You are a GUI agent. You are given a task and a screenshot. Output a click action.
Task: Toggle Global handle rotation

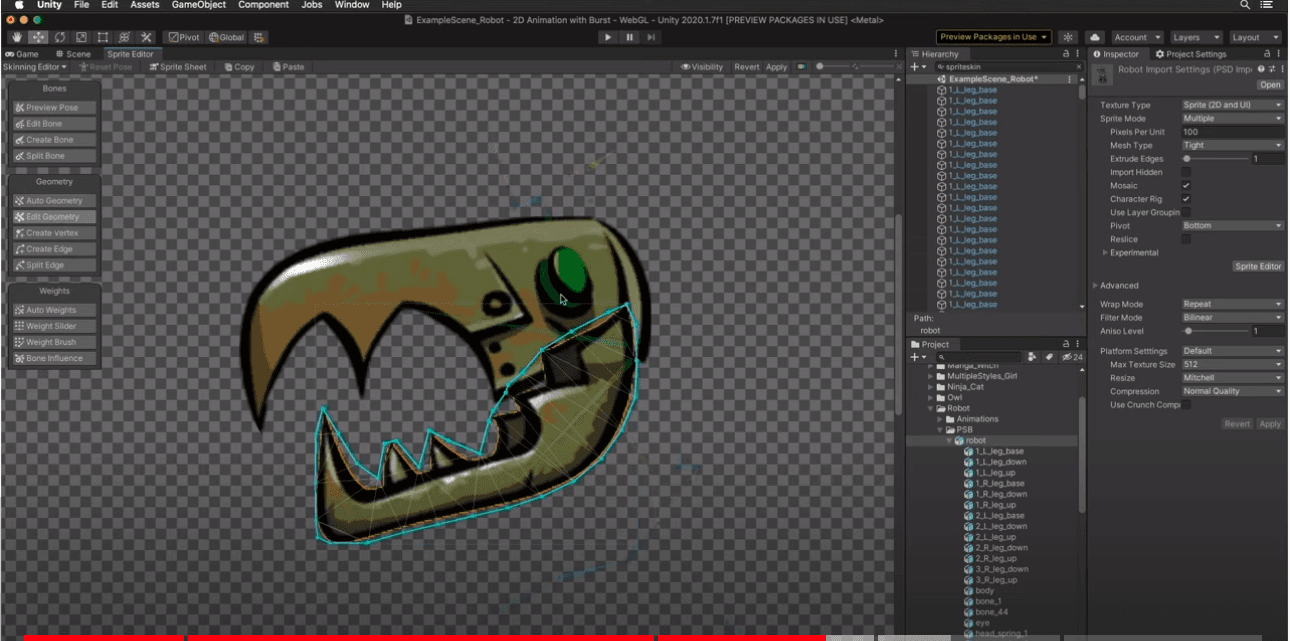(x=226, y=37)
